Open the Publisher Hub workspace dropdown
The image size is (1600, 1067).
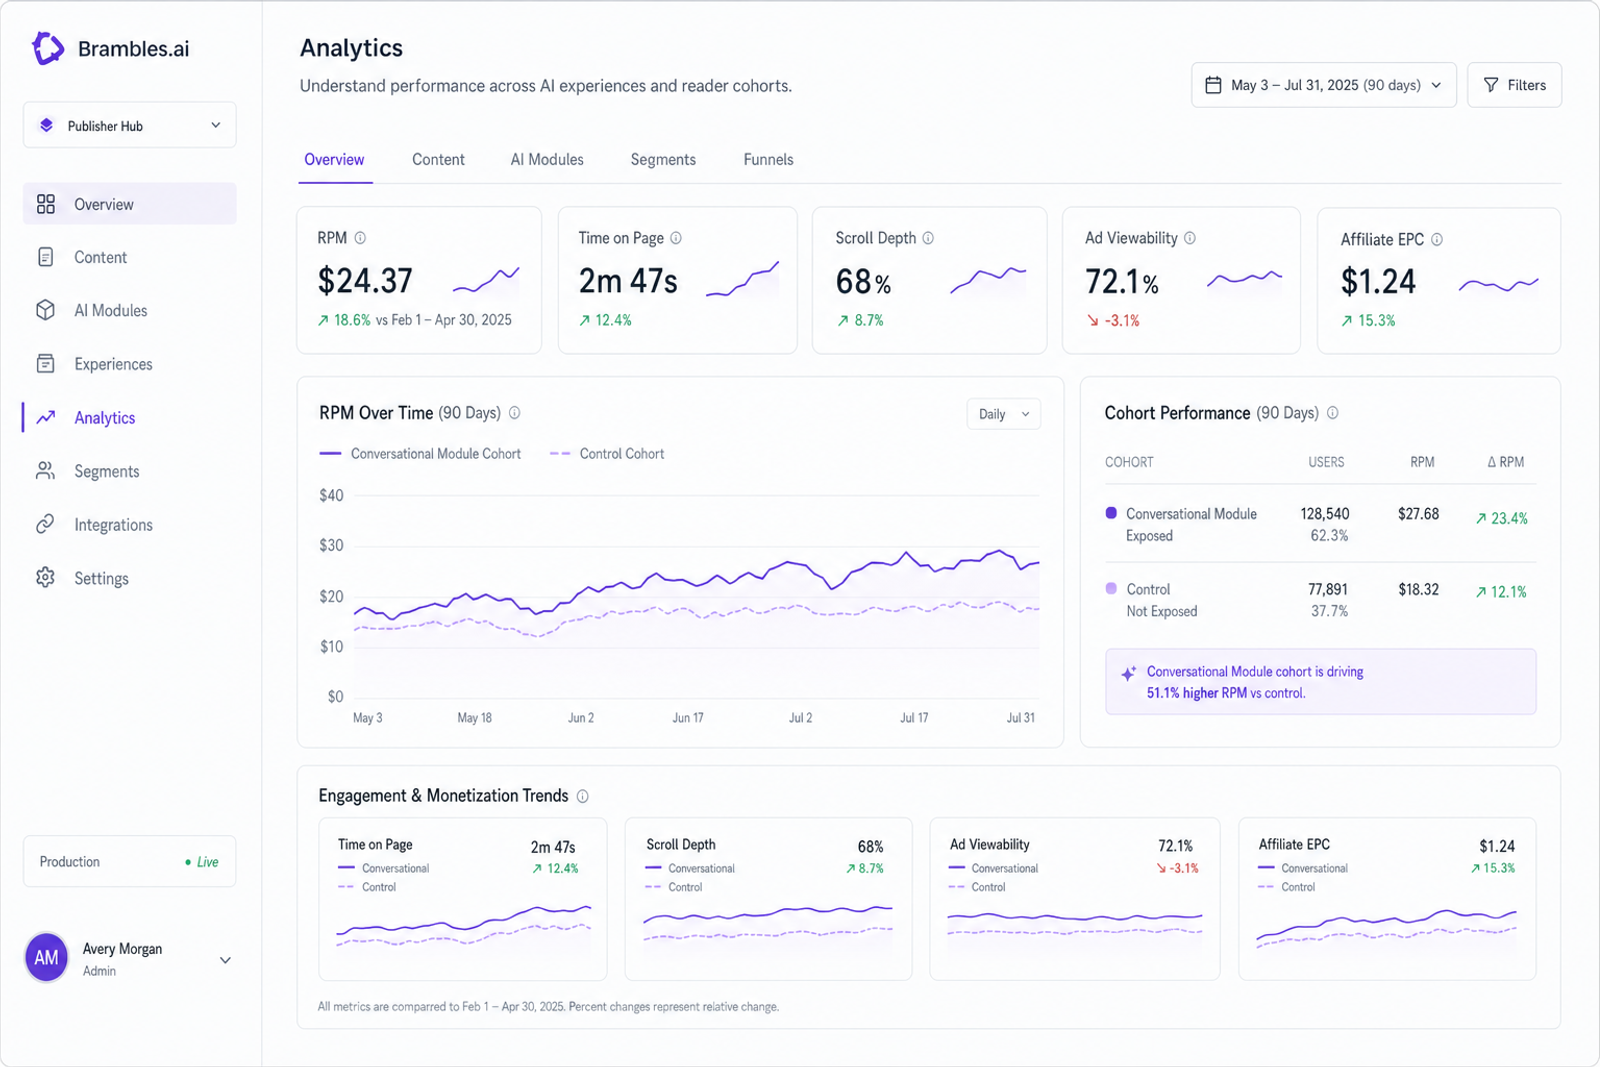coord(130,125)
